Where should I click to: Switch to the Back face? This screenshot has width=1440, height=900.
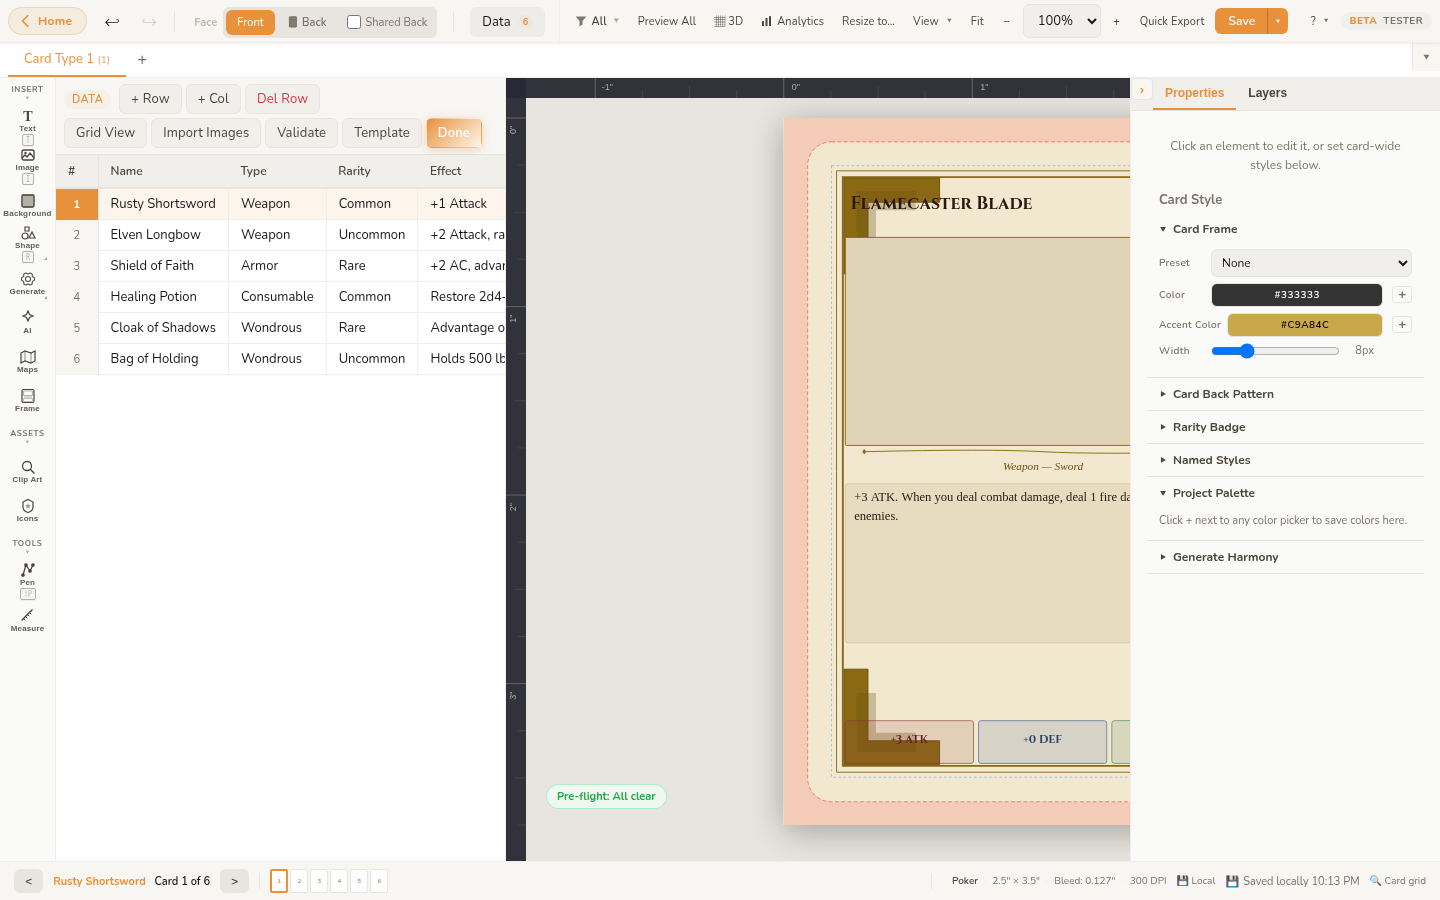click(307, 22)
